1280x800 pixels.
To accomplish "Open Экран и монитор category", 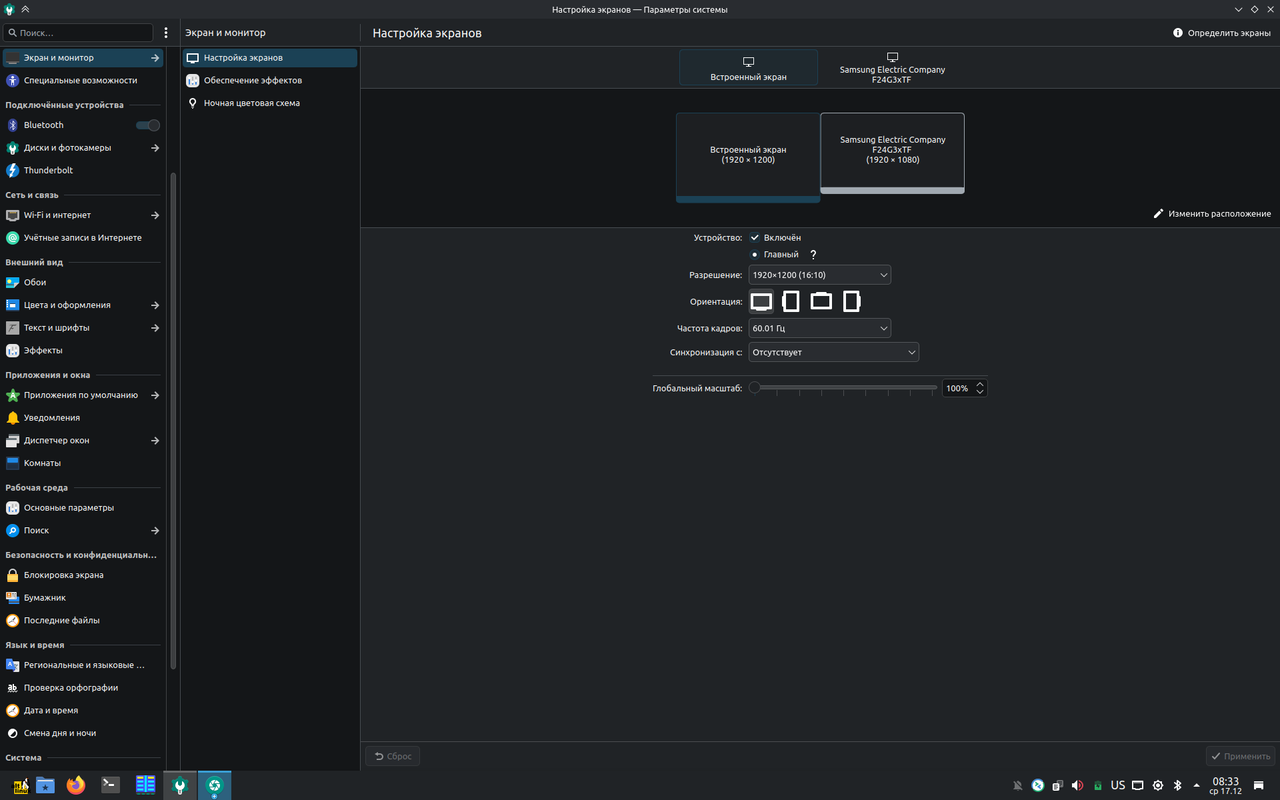I will coord(82,58).
